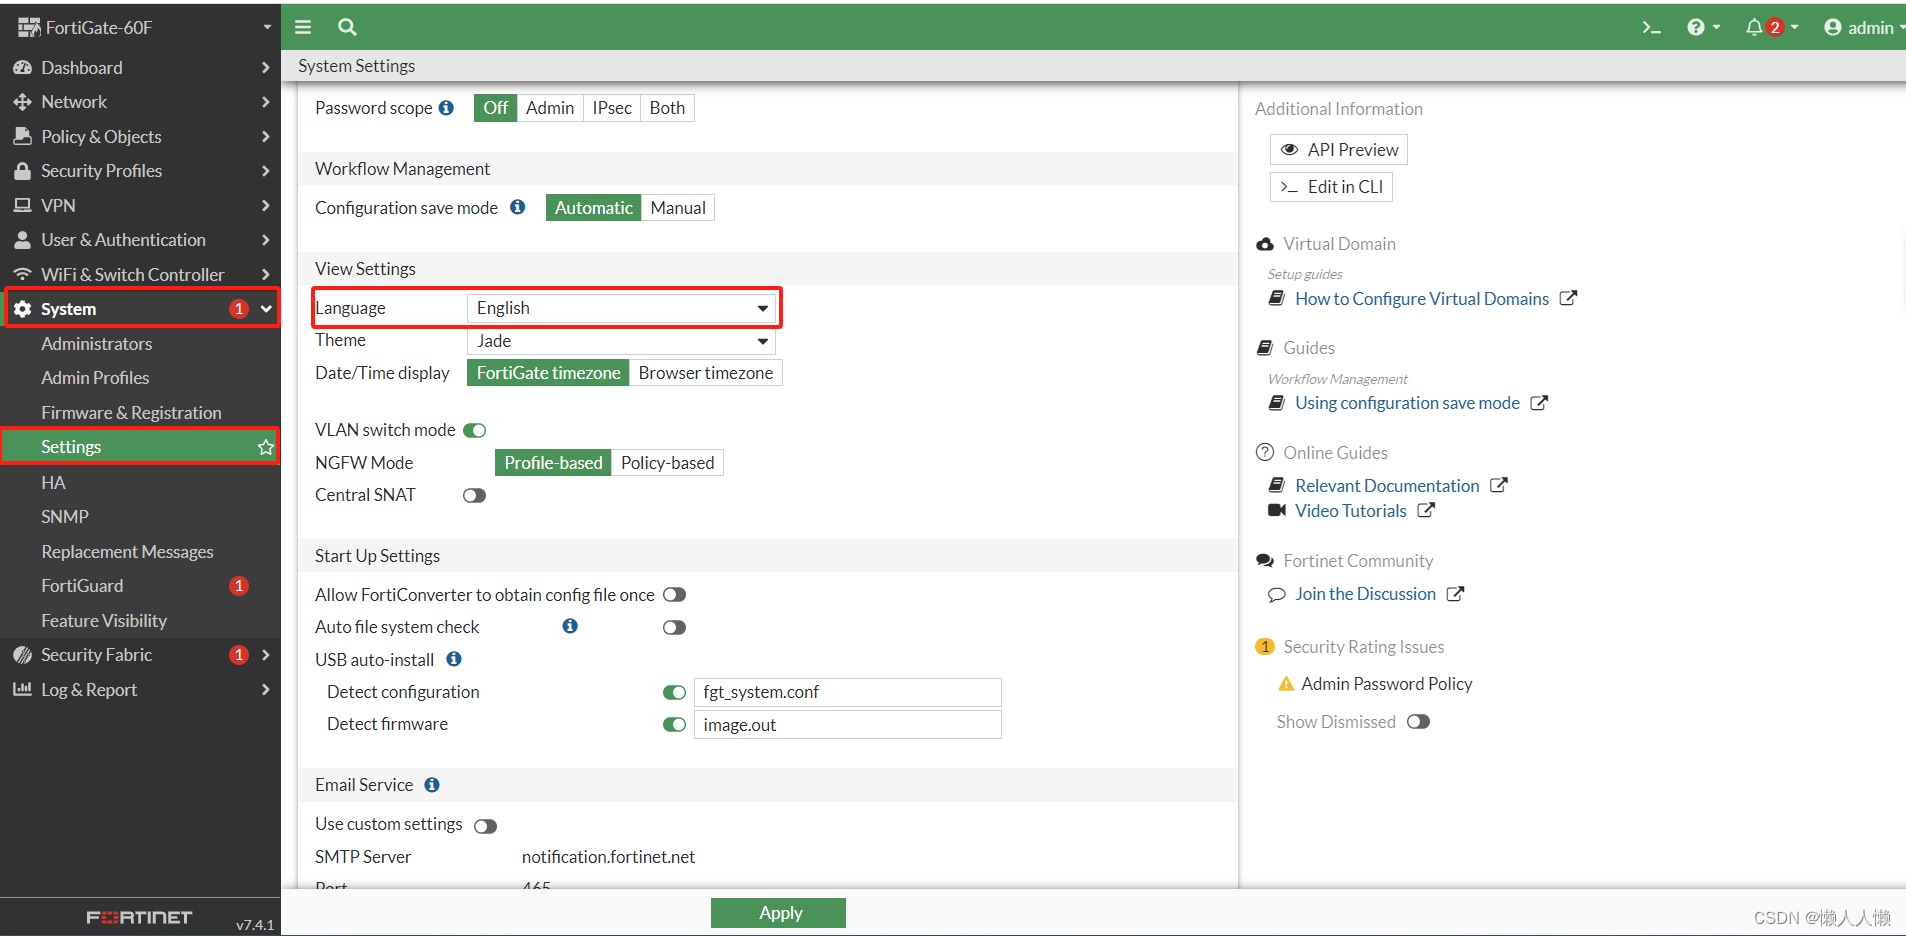
Task: Open the CLI console icon in the header
Action: (x=1651, y=28)
